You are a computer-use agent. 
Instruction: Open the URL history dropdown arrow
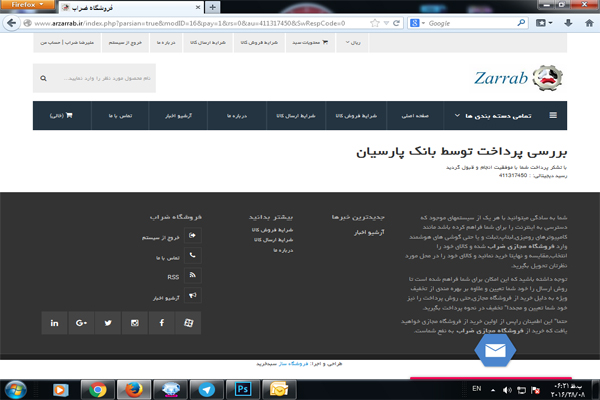(x=386, y=23)
